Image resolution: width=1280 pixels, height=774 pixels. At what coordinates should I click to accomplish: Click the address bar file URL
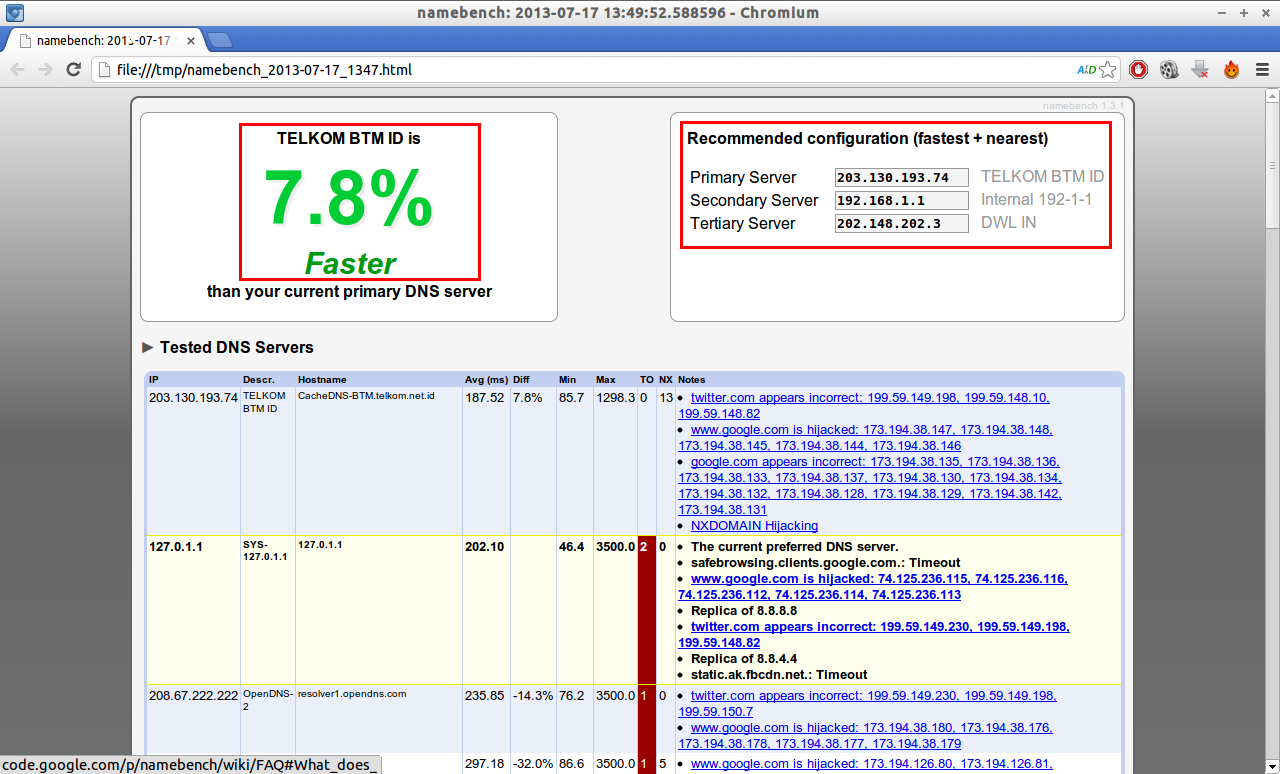pos(264,70)
